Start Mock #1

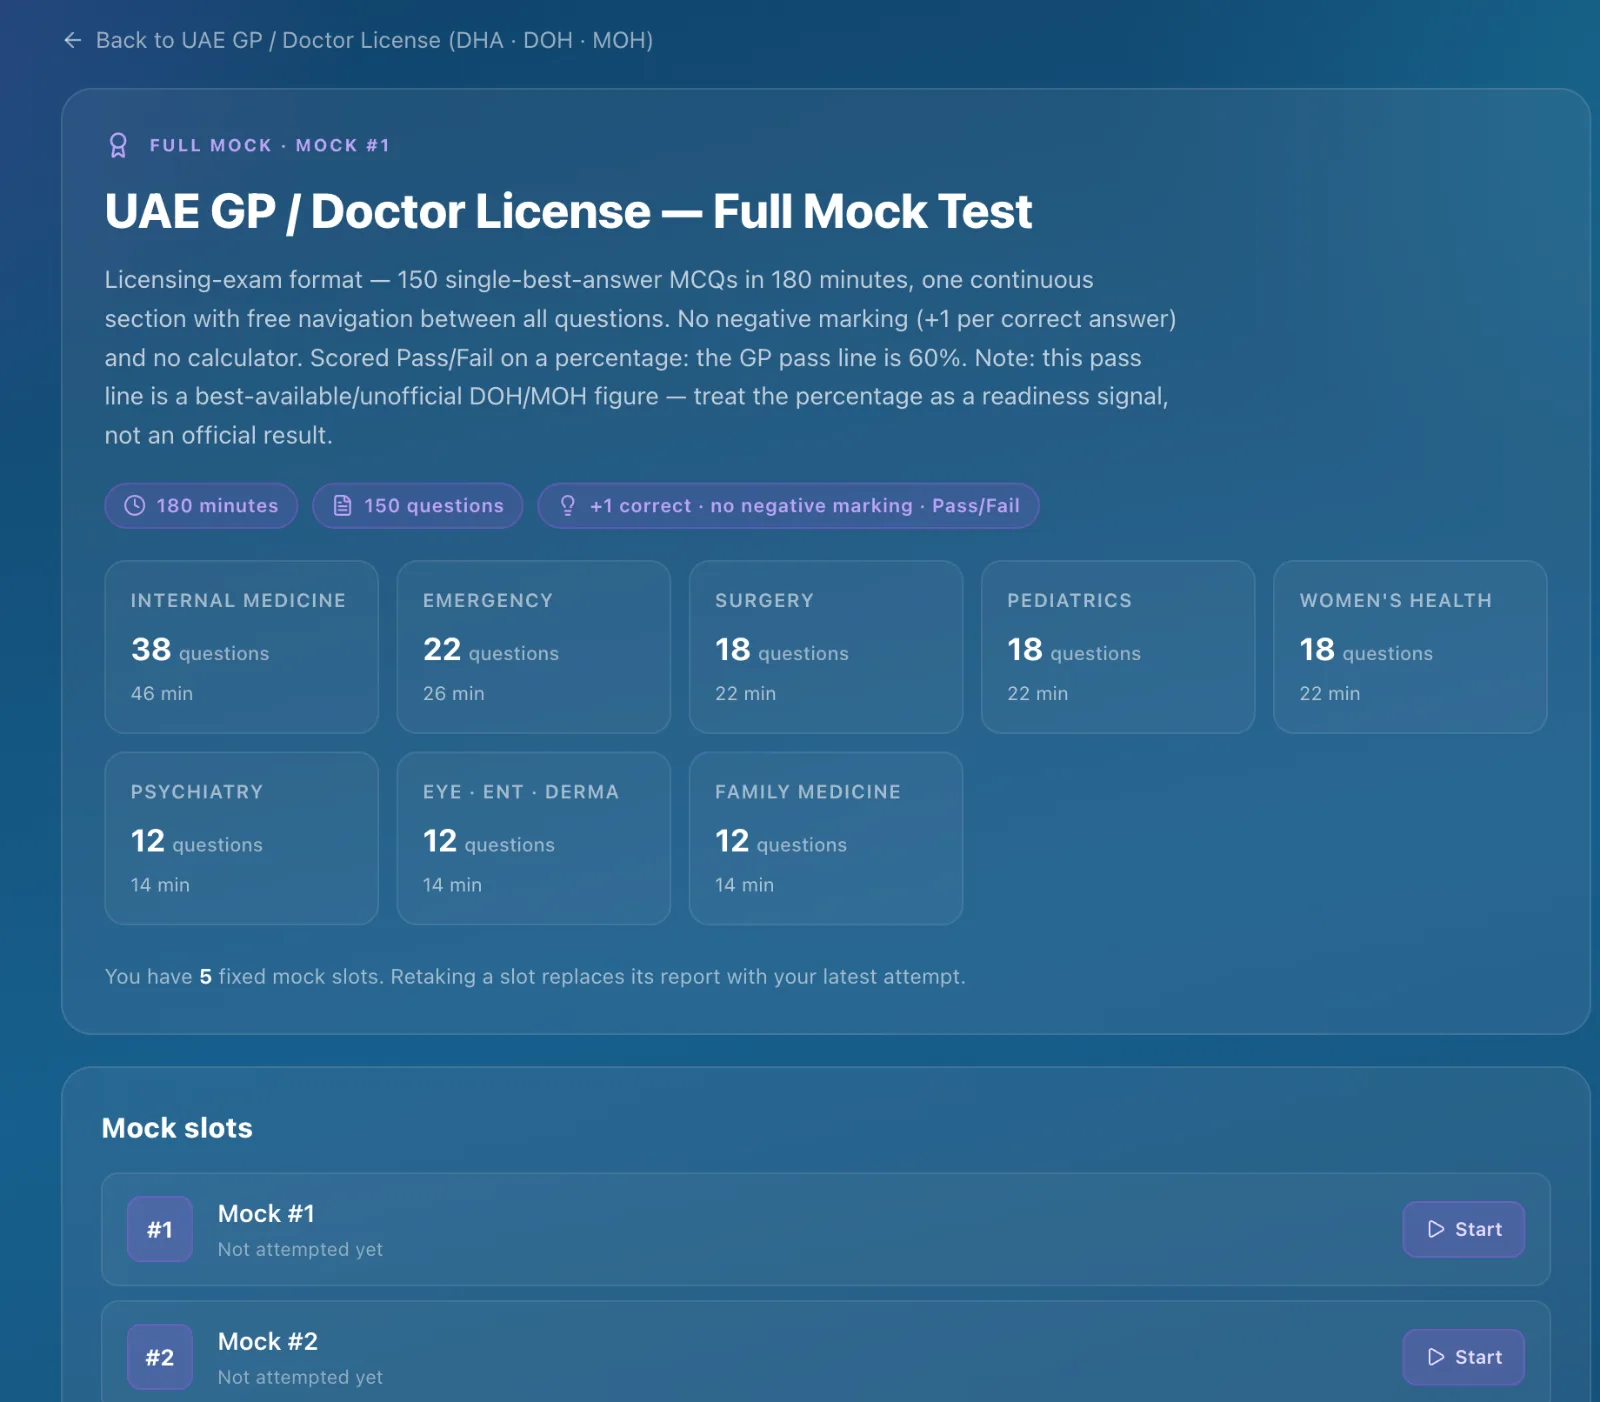pos(1464,1229)
